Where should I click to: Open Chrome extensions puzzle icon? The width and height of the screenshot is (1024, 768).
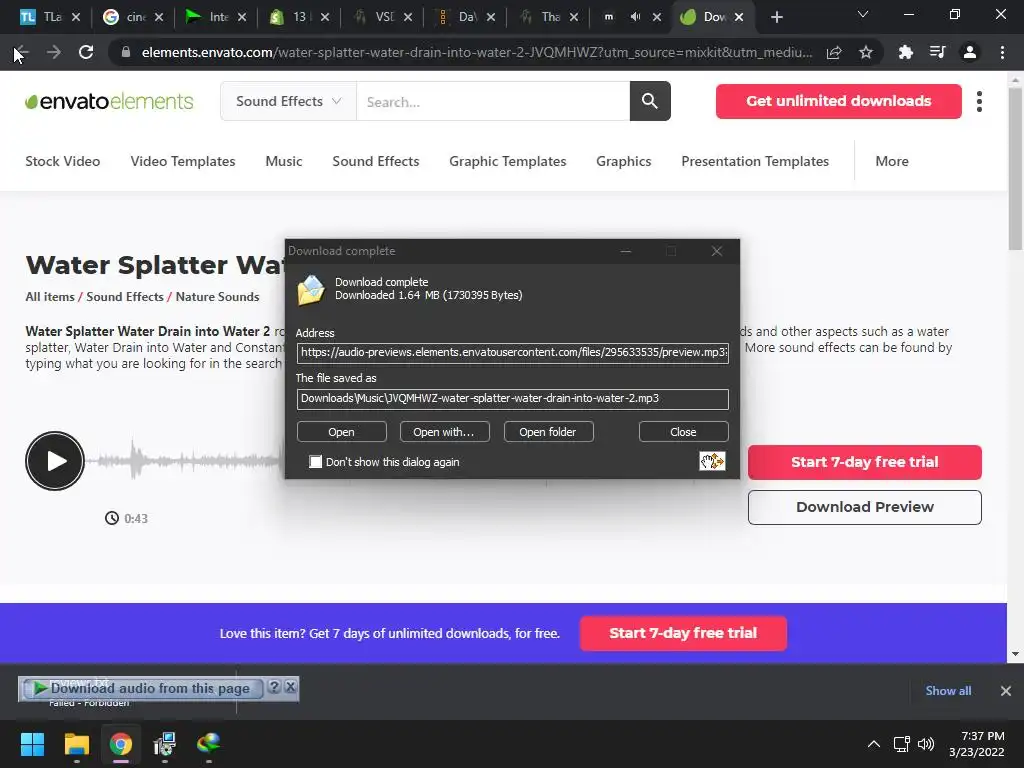906,52
